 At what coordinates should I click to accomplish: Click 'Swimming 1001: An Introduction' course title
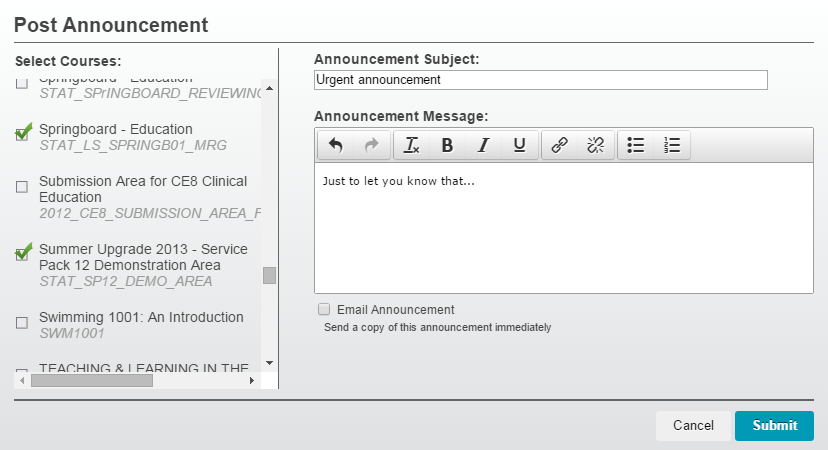(x=141, y=317)
